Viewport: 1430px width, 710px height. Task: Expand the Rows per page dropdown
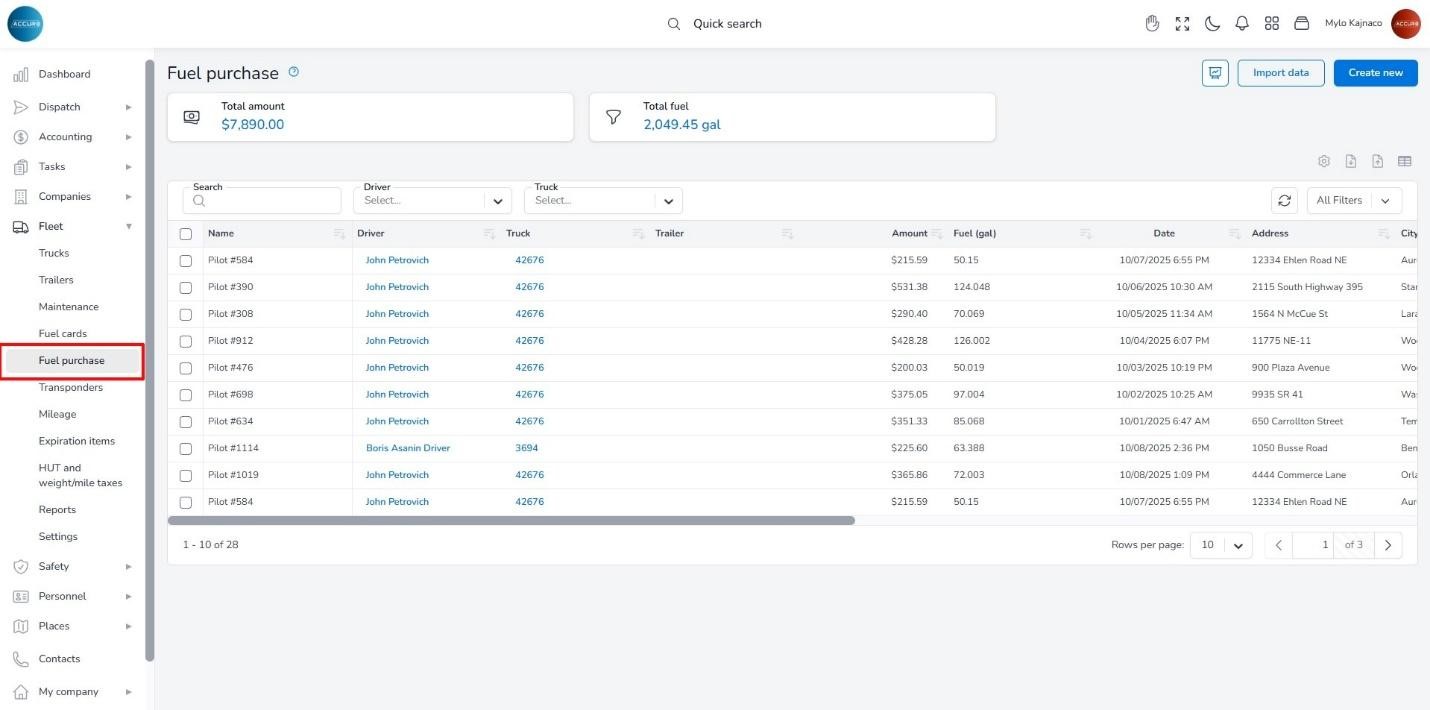pyautogui.click(x=1221, y=545)
